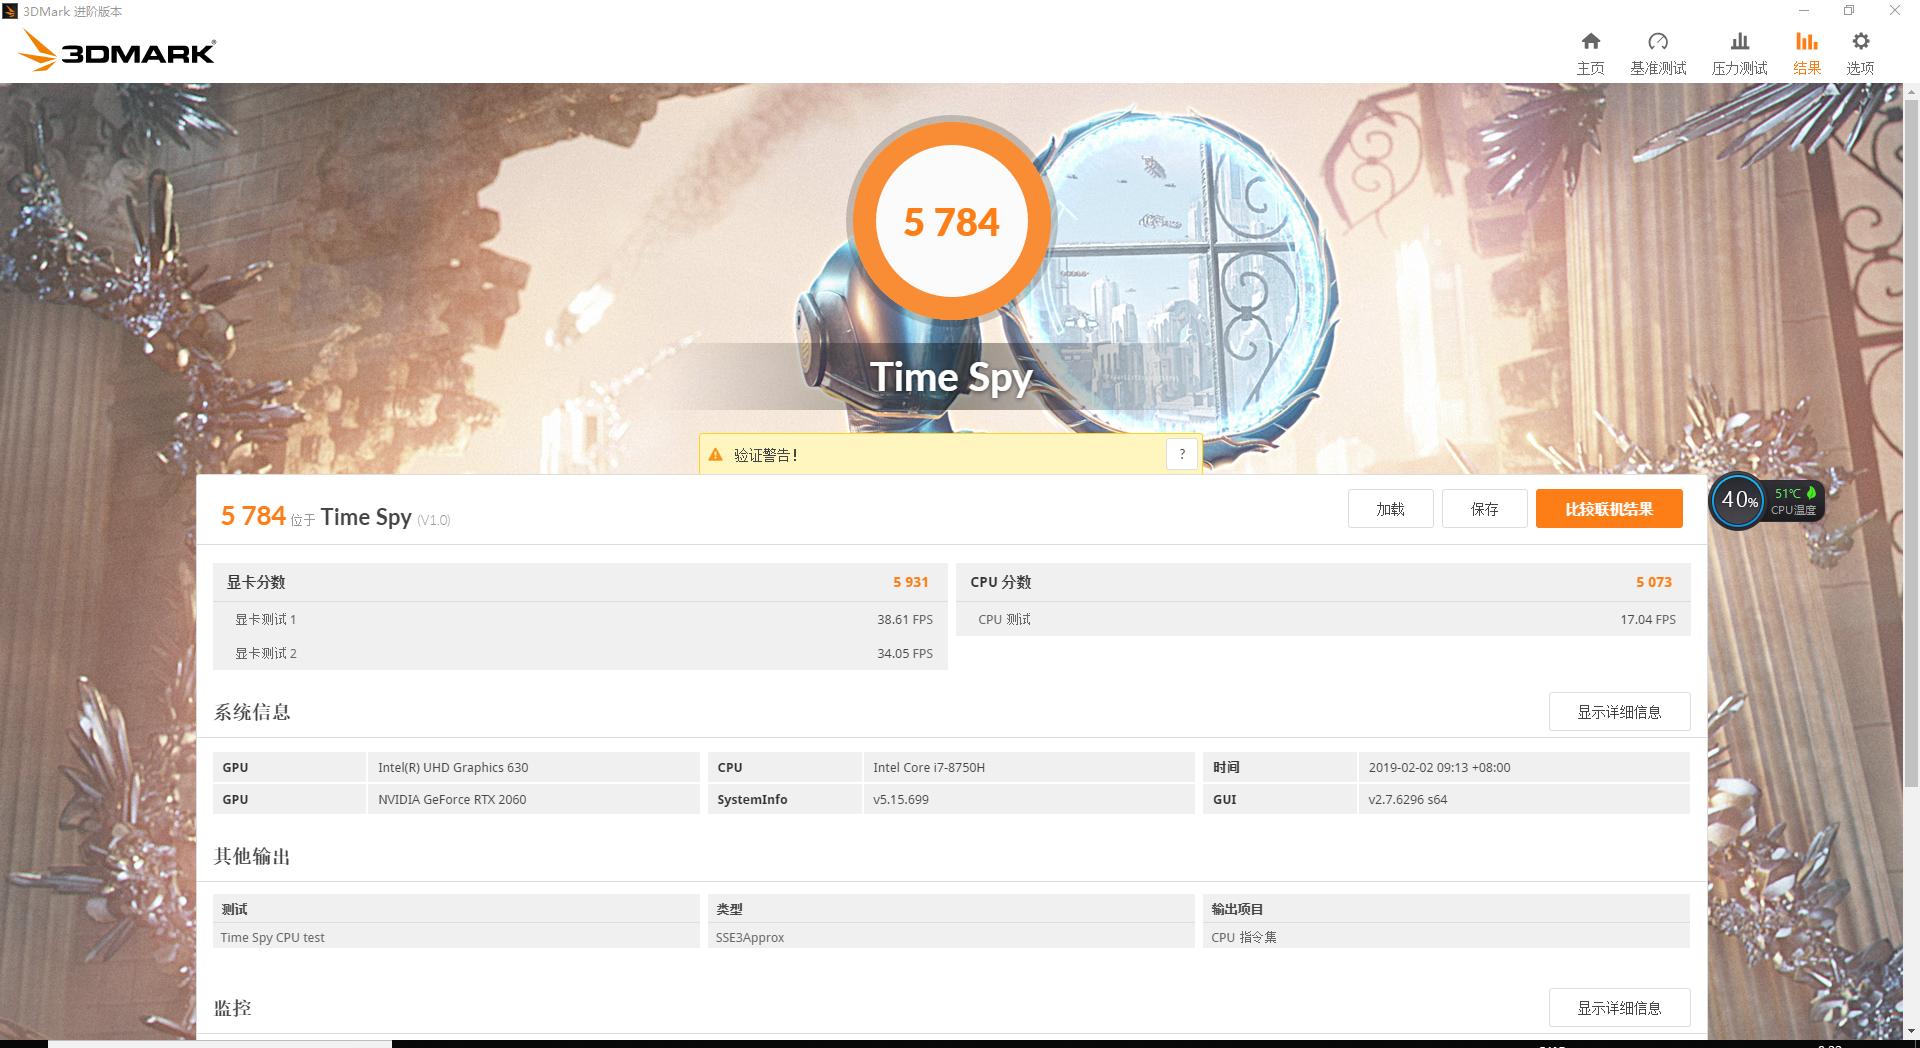This screenshot has width=1920, height=1048.
Task: Open the 基准测试 speedometer icon
Action: (1660, 50)
